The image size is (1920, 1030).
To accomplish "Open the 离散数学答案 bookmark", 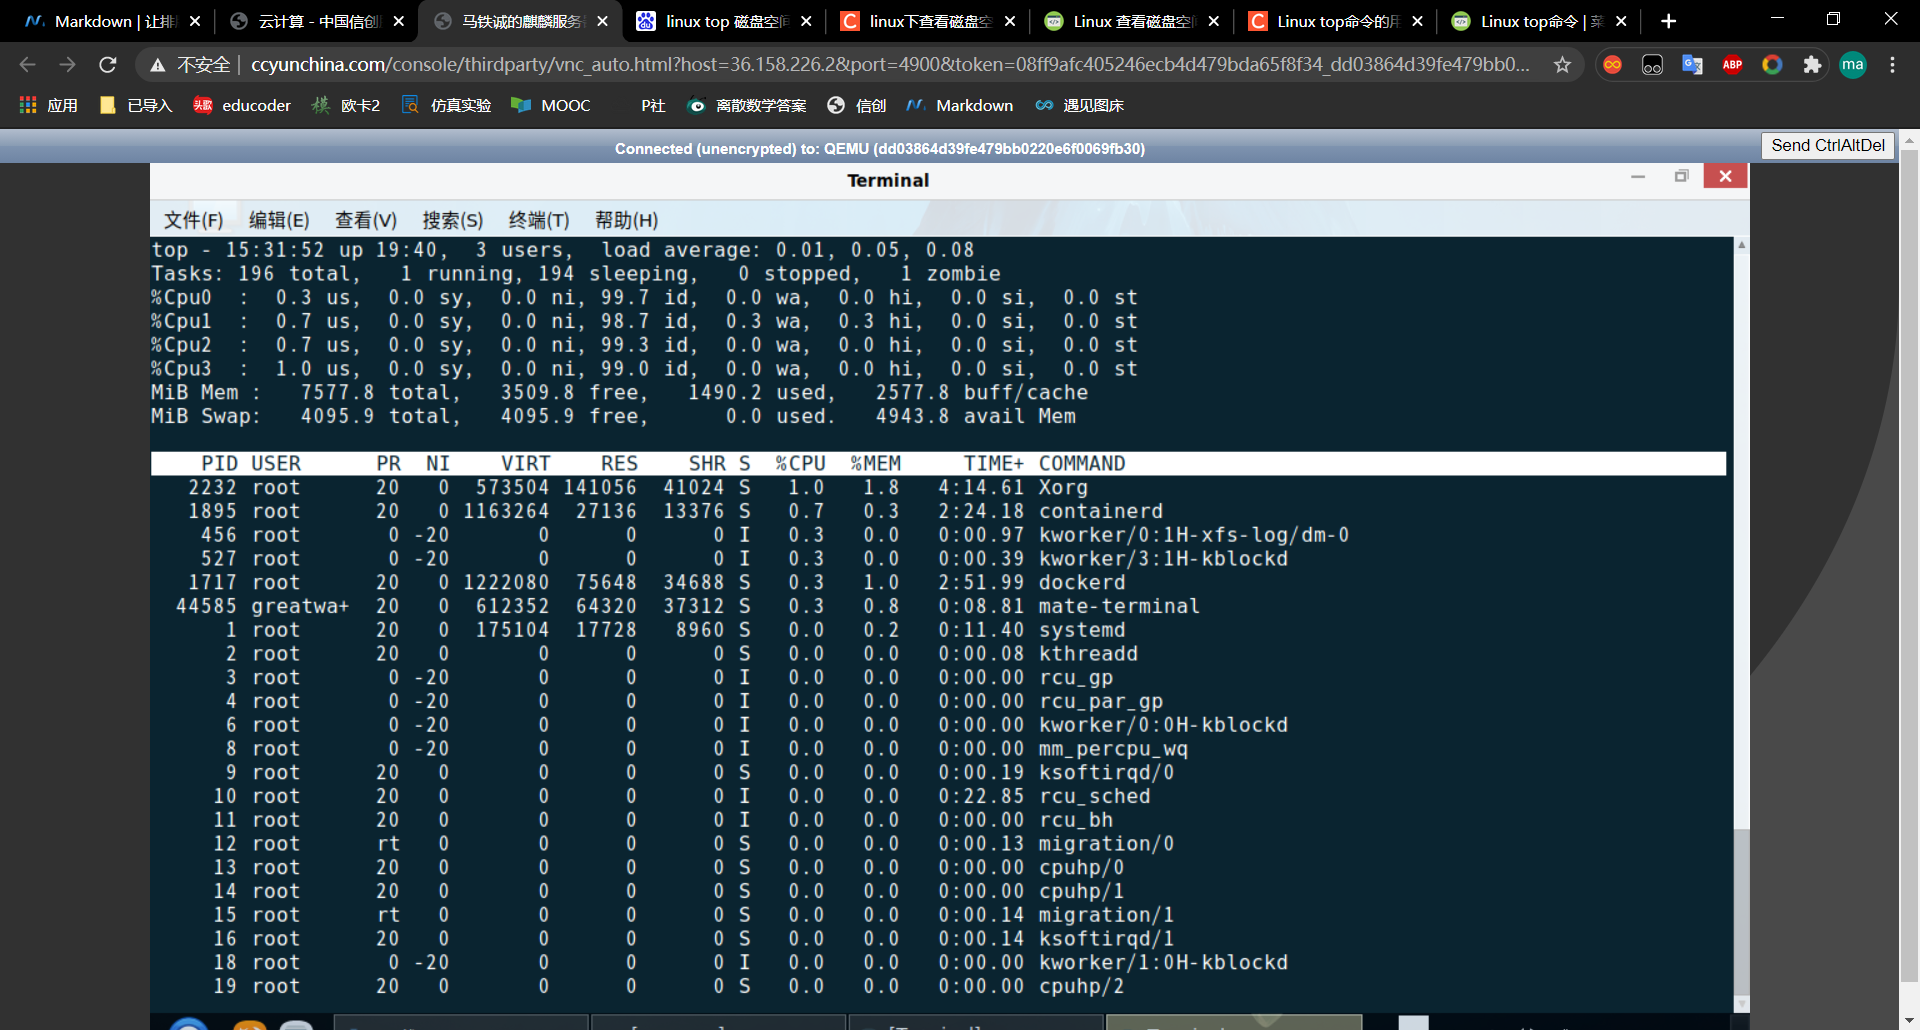I will [x=747, y=105].
